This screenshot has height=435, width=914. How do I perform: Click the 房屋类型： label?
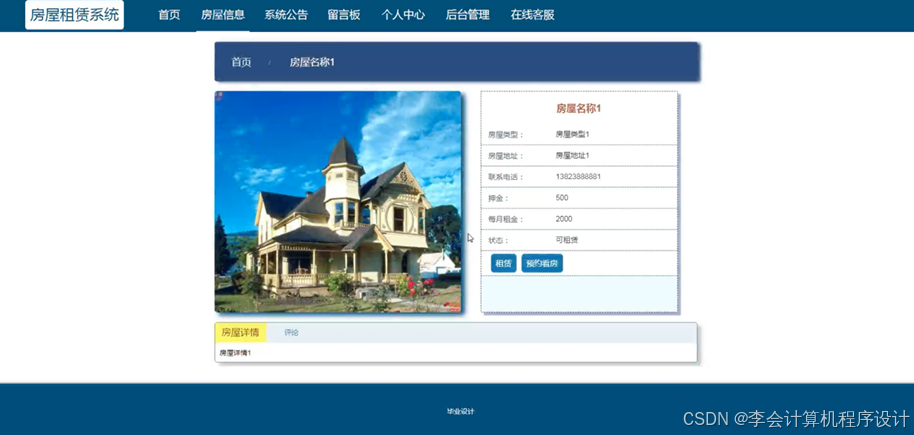point(506,135)
